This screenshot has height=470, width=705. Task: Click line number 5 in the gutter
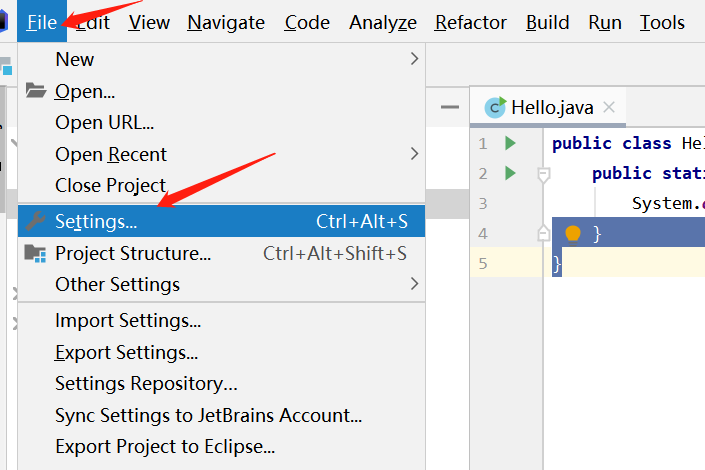(x=483, y=264)
